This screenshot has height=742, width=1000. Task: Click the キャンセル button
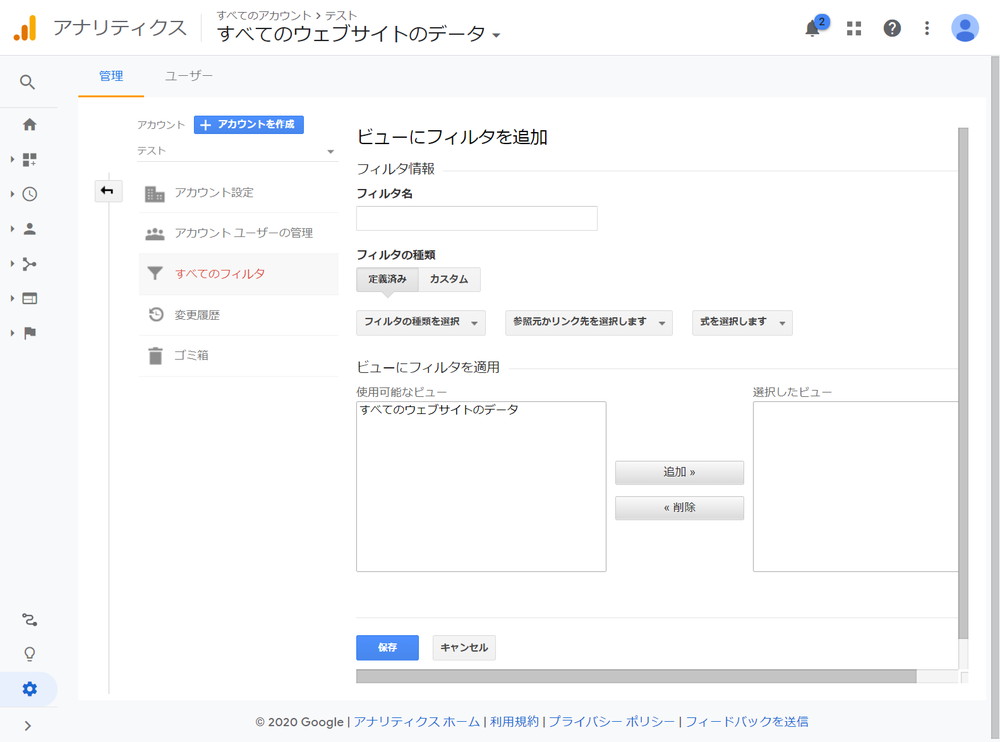pos(464,648)
